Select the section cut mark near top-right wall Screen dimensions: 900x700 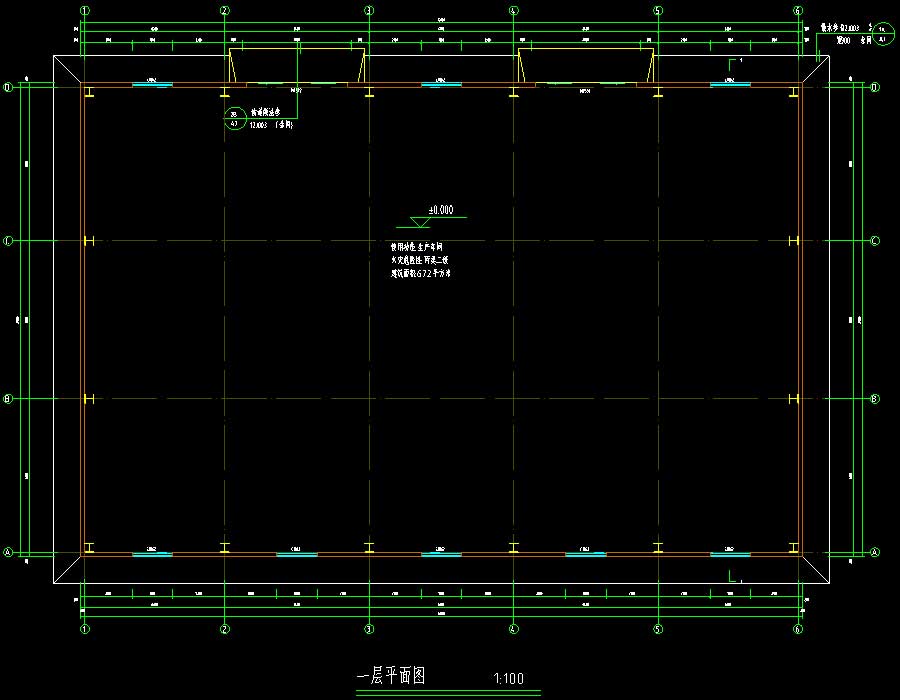(732, 66)
